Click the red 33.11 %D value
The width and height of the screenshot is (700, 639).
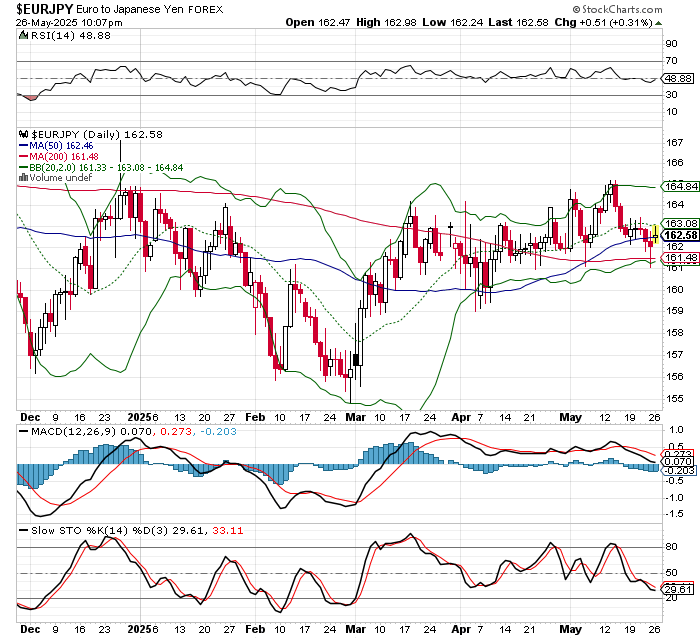228,530
